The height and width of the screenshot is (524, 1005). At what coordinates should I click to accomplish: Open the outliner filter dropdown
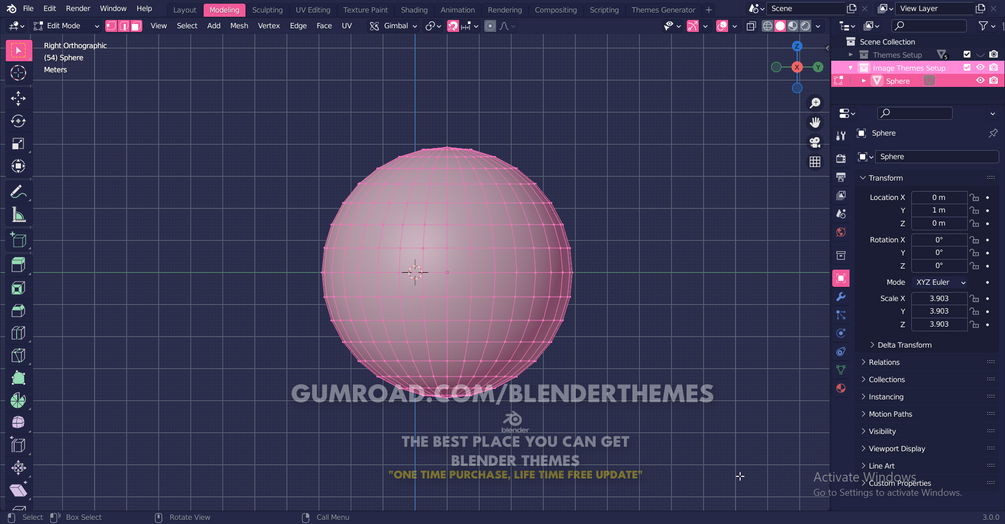986,26
